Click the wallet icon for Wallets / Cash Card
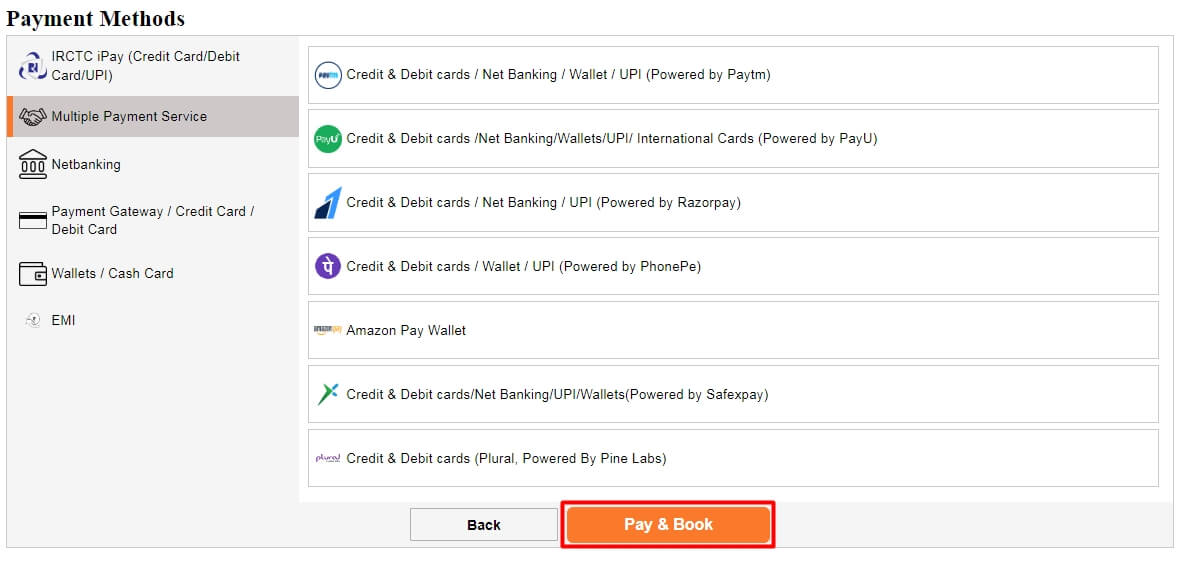1189x567 pixels. (33, 274)
